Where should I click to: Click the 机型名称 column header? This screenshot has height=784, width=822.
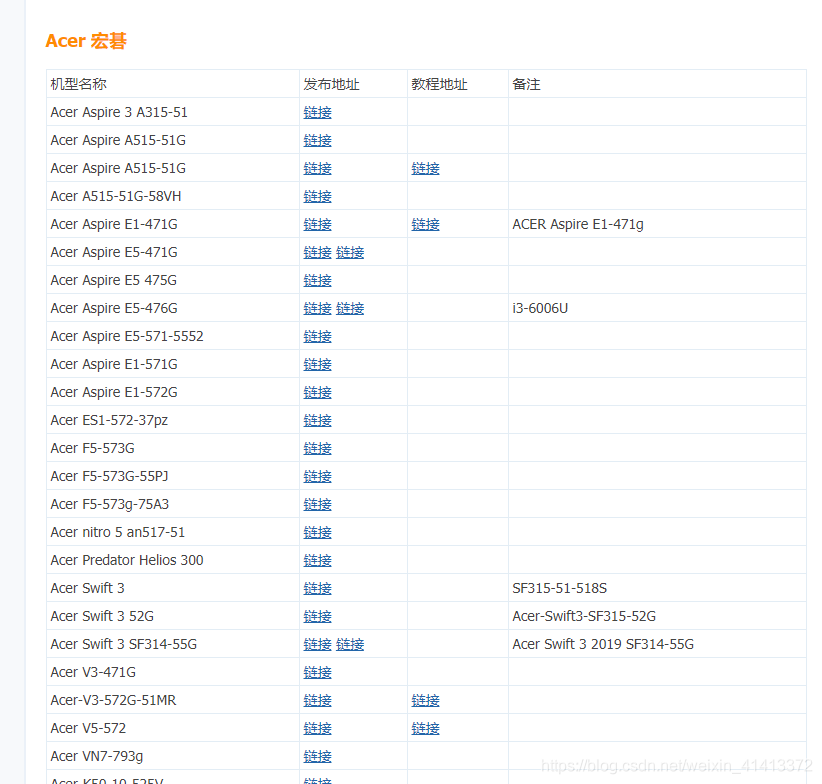click(x=79, y=84)
